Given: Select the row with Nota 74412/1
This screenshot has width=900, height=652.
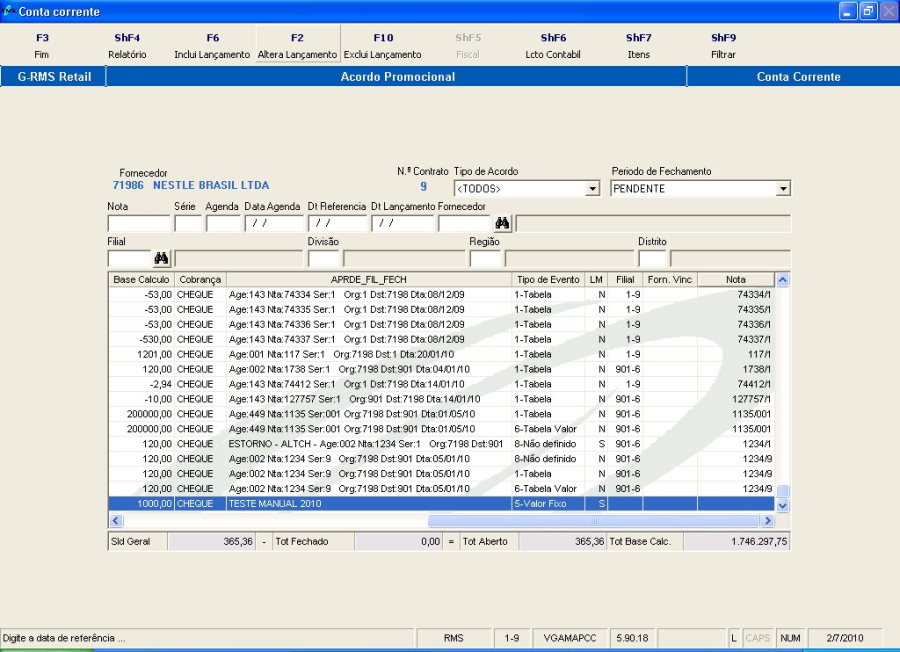Looking at the screenshot, I should 441,384.
